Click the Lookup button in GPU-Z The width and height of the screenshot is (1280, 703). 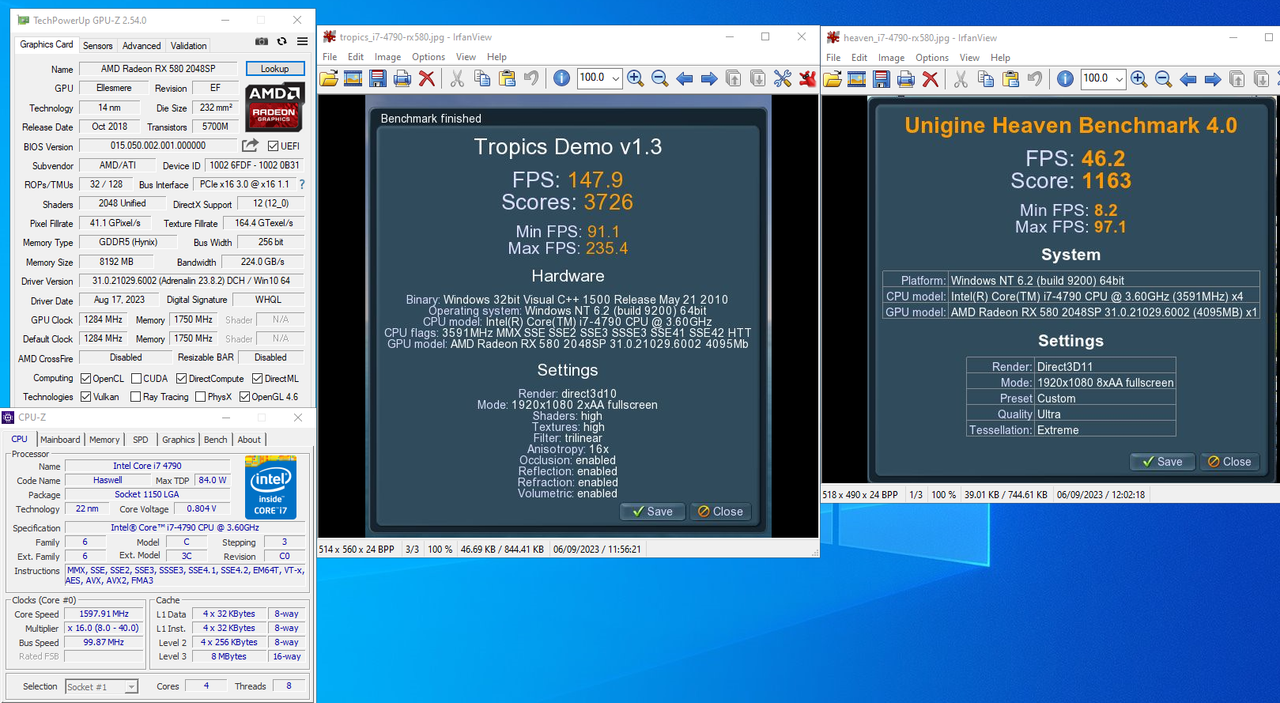(275, 69)
